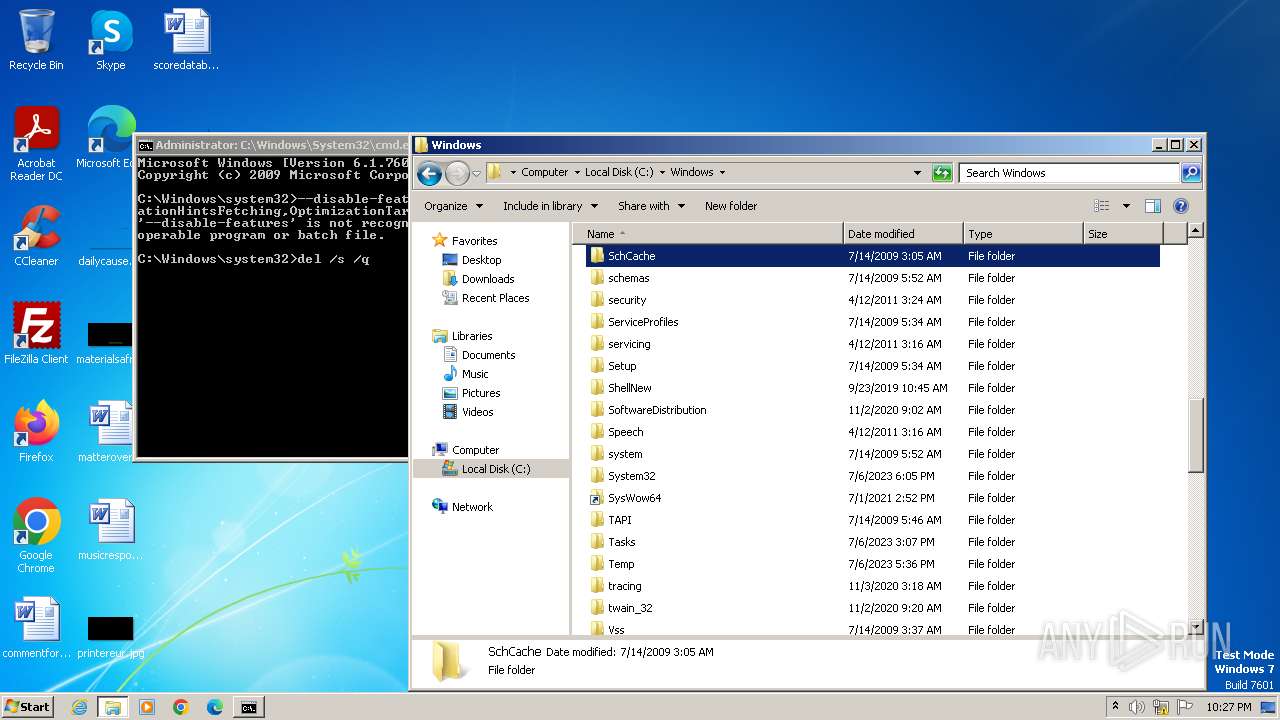Toggle the preview pane button
The height and width of the screenshot is (720, 1280).
coord(1152,206)
